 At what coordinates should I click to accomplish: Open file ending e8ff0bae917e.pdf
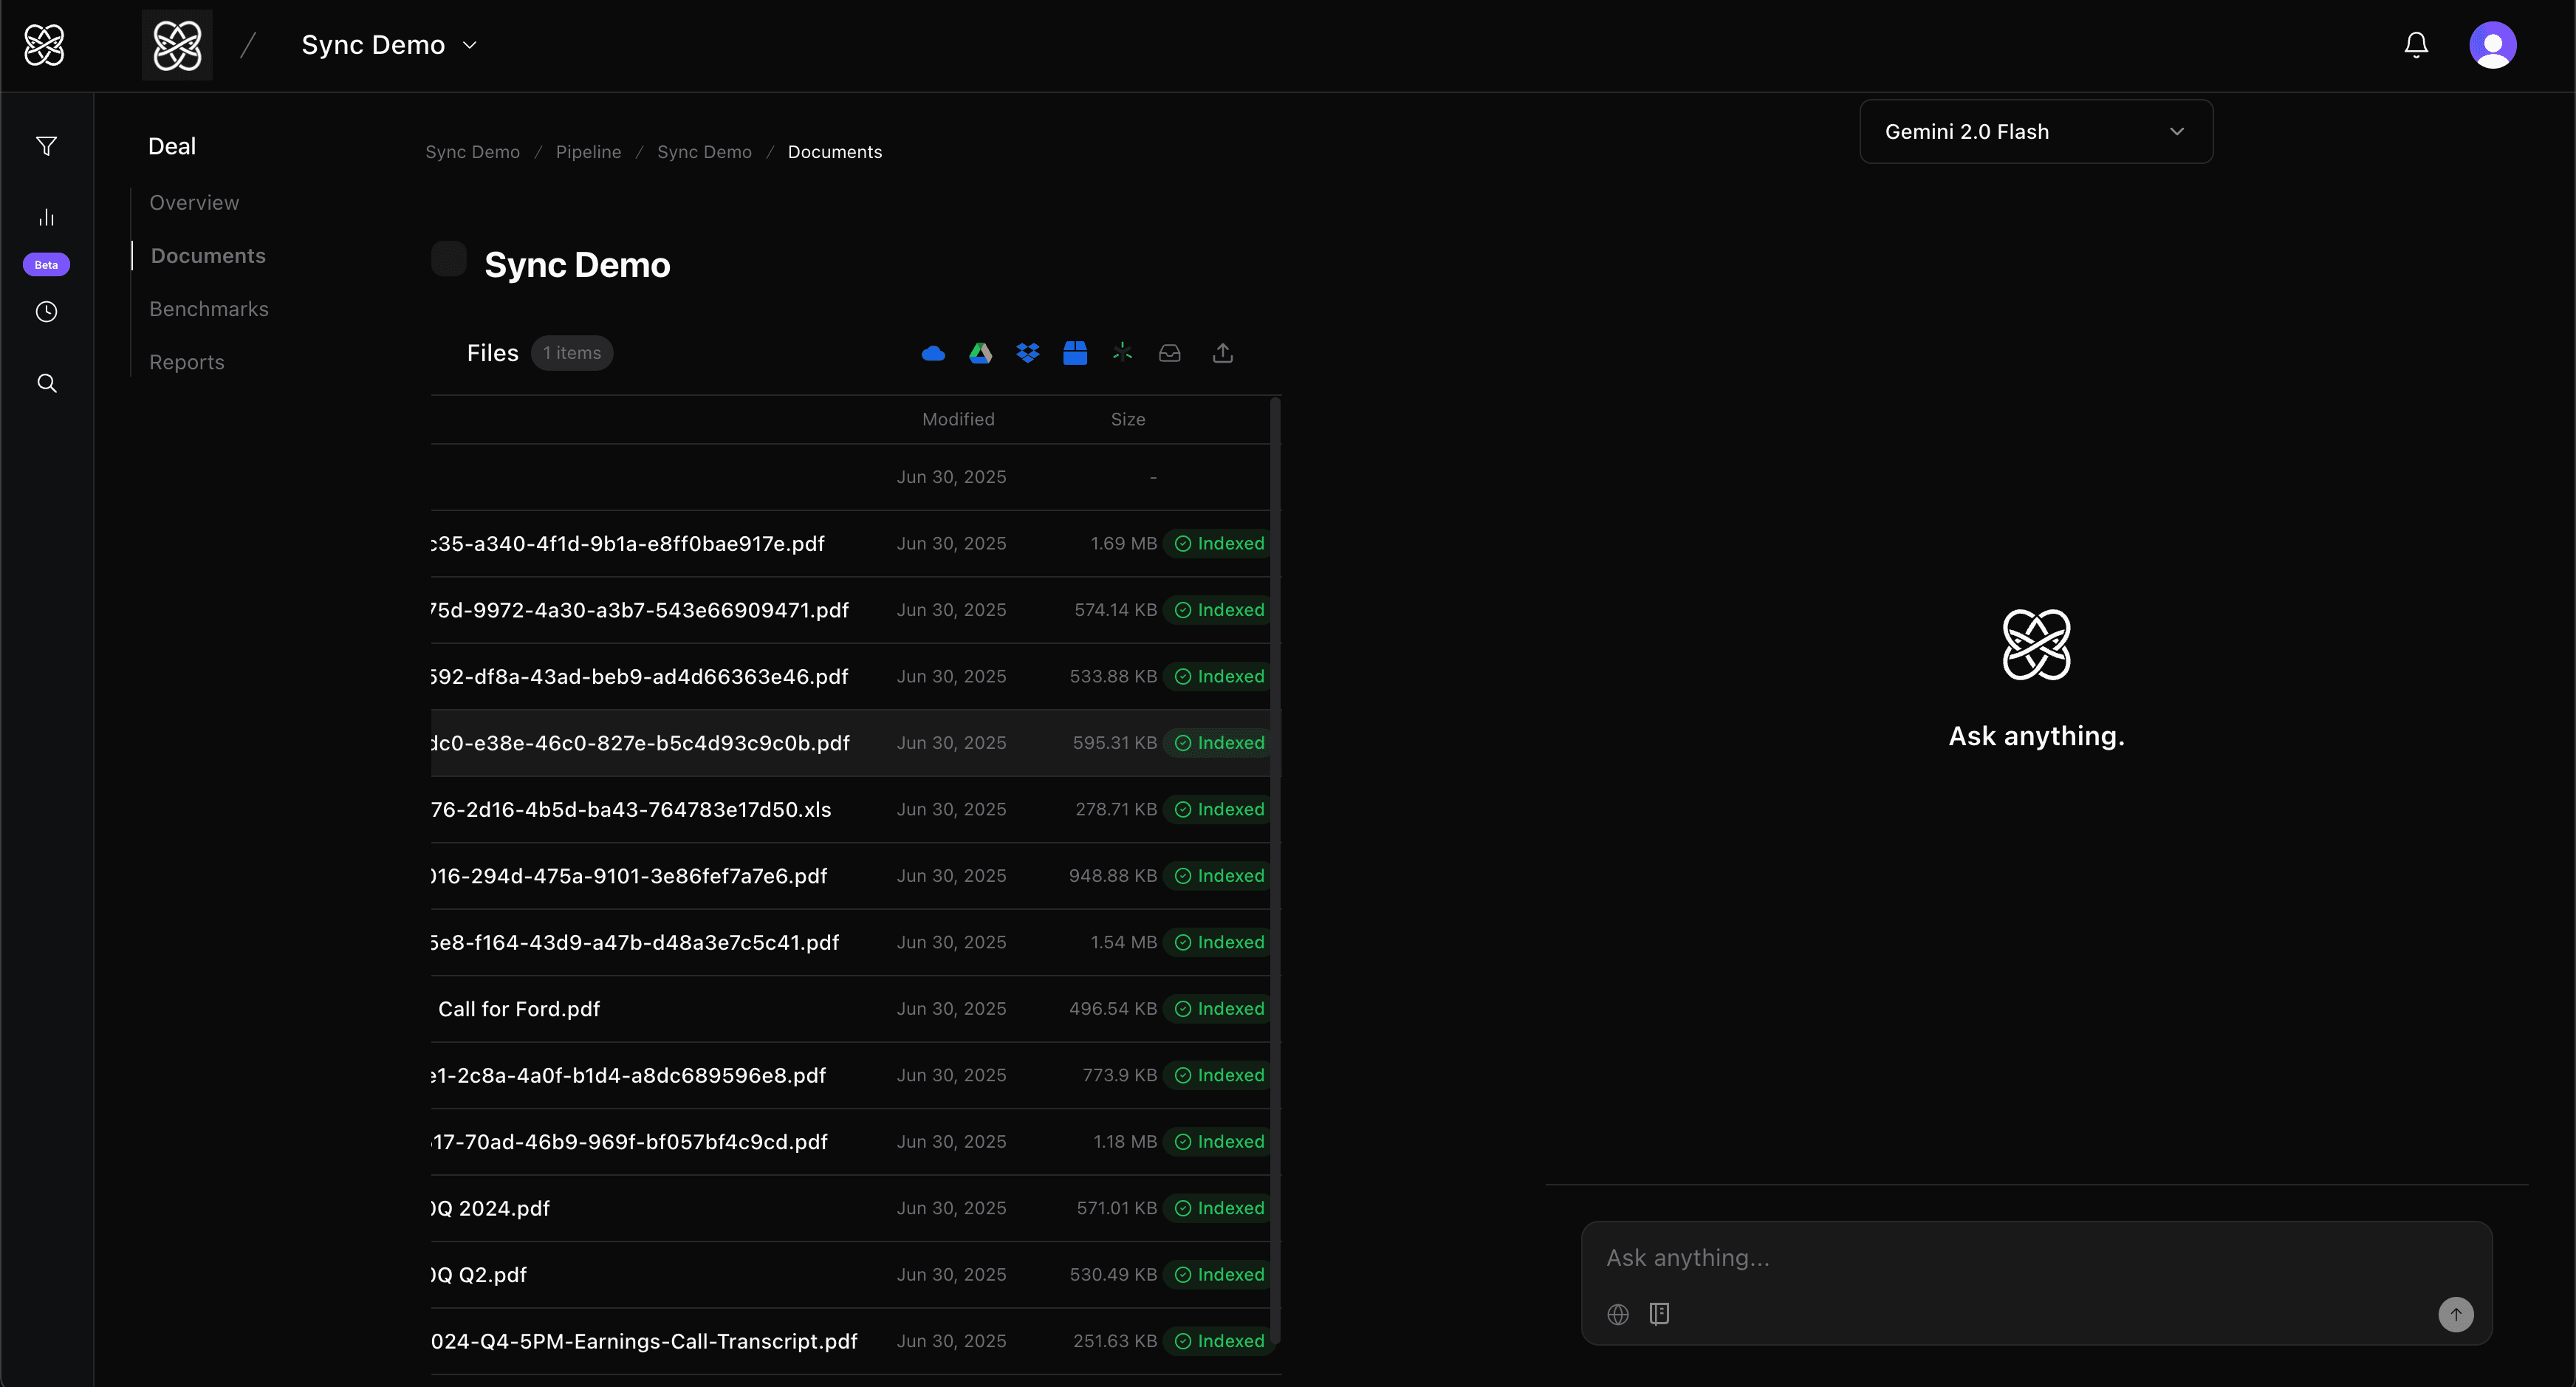(x=628, y=544)
